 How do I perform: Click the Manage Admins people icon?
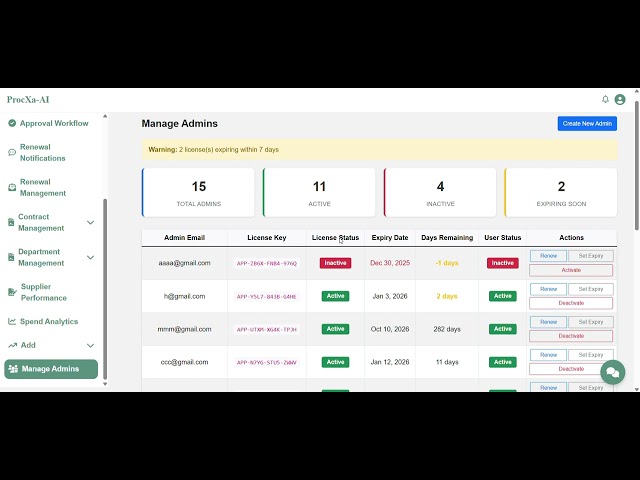[x=13, y=369]
